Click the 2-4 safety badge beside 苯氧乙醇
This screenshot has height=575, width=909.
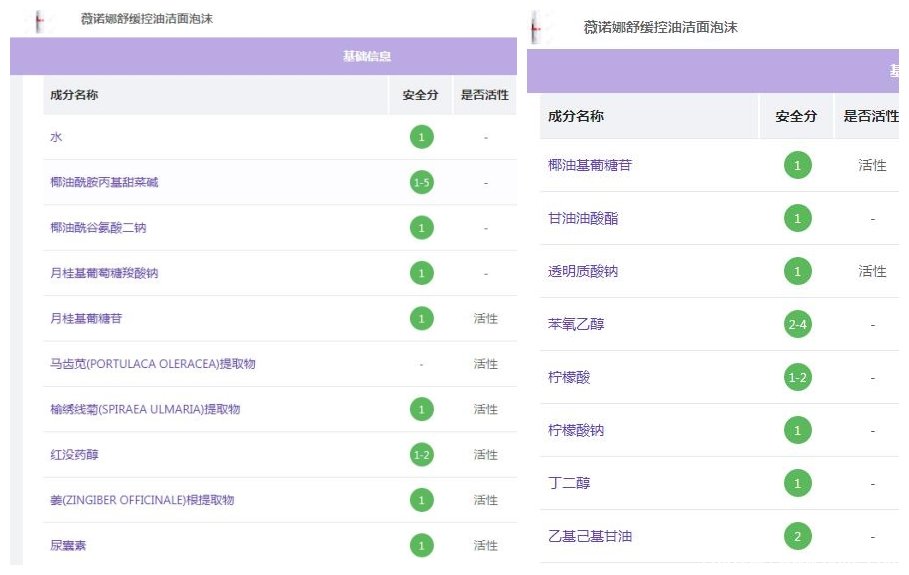pyautogui.click(x=798, y=325)
